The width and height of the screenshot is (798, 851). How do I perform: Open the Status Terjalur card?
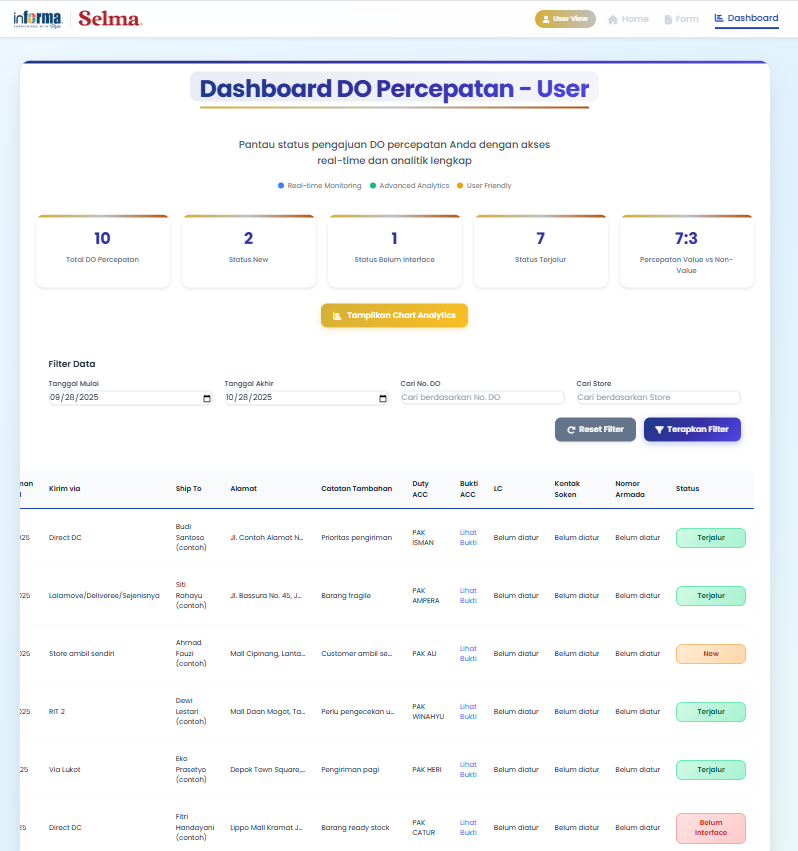click(541, 251)
